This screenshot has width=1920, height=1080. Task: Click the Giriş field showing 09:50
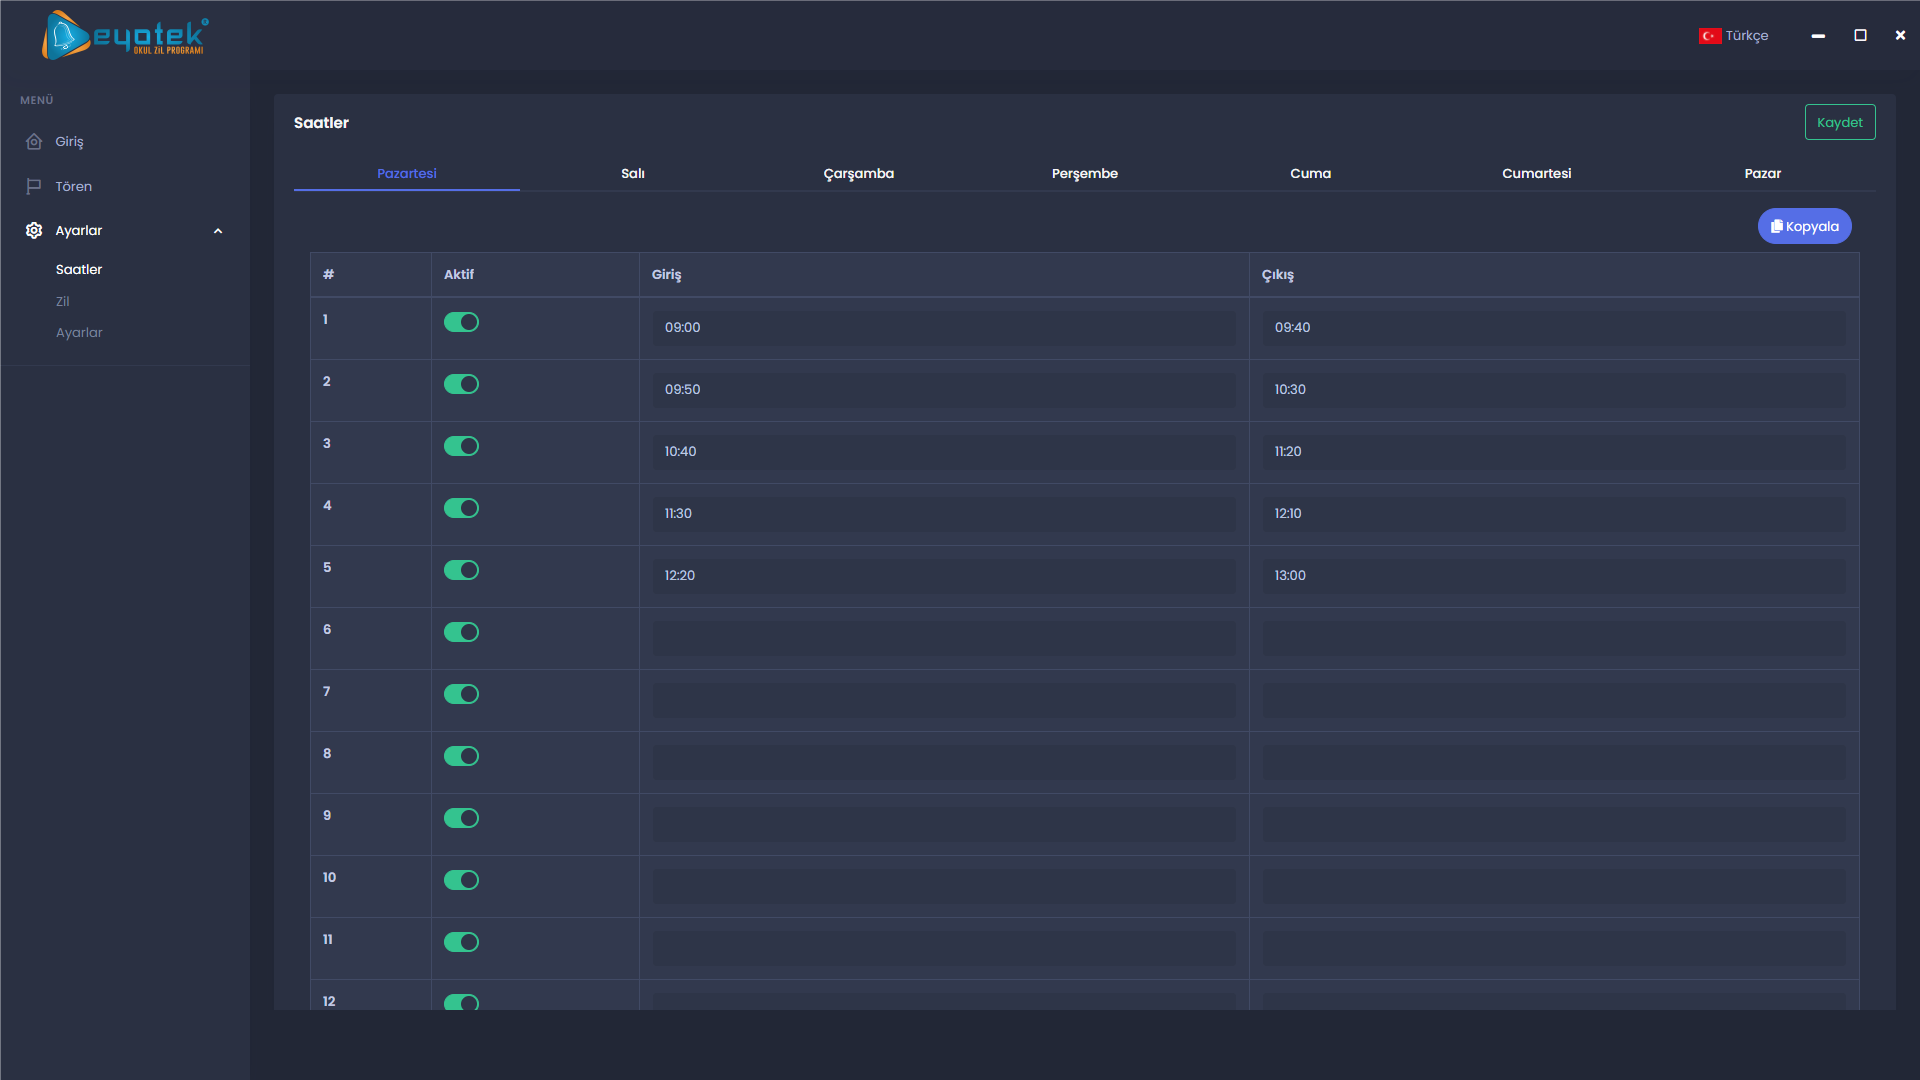(944, 390)
